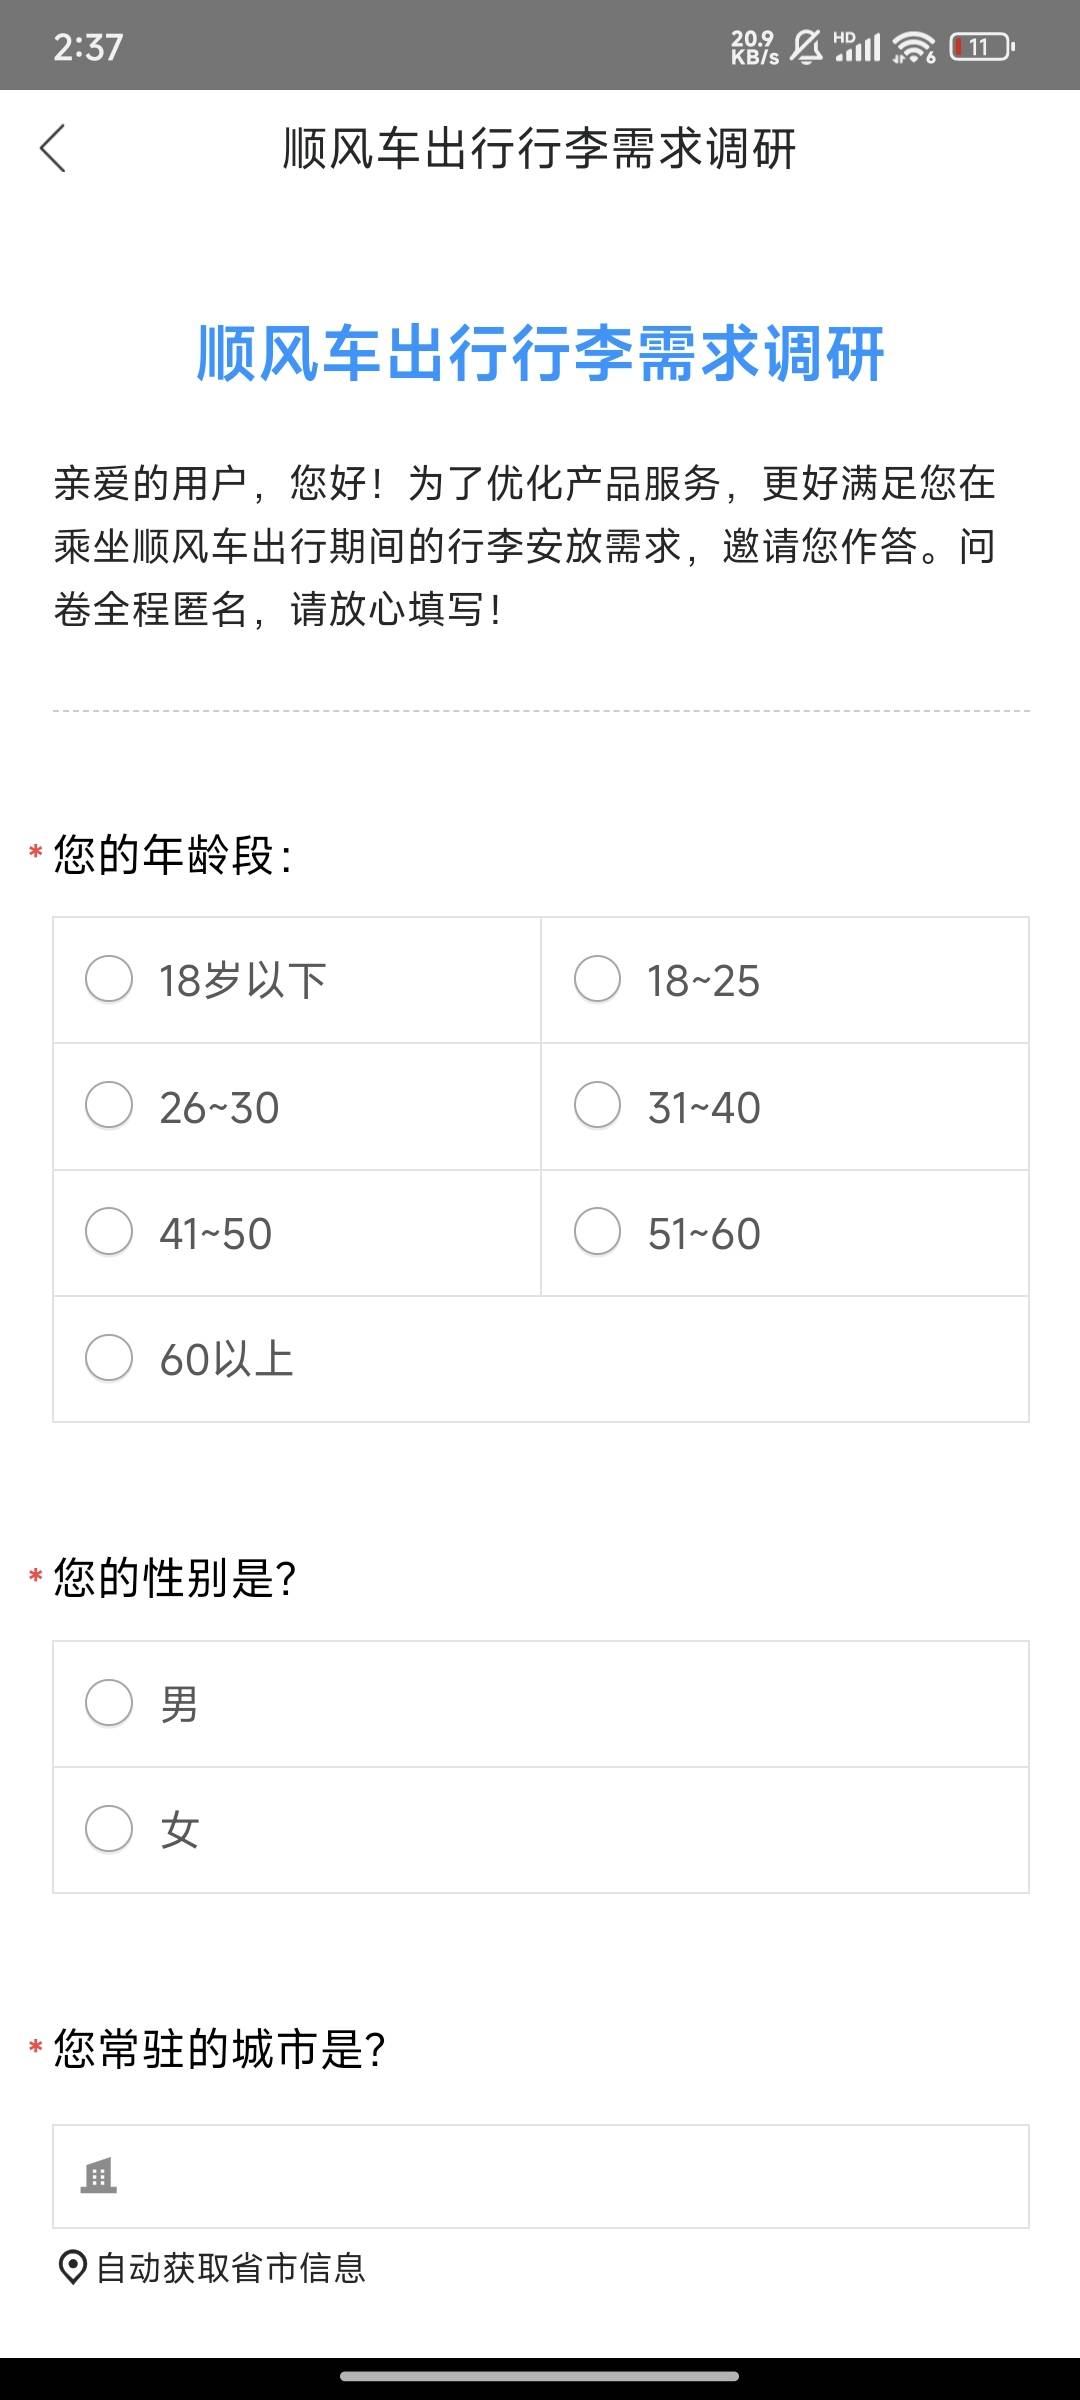This screenshot has height=2400, width=1080.
Task: Tap the muted bell notification icon
Action: click(806, 47)
